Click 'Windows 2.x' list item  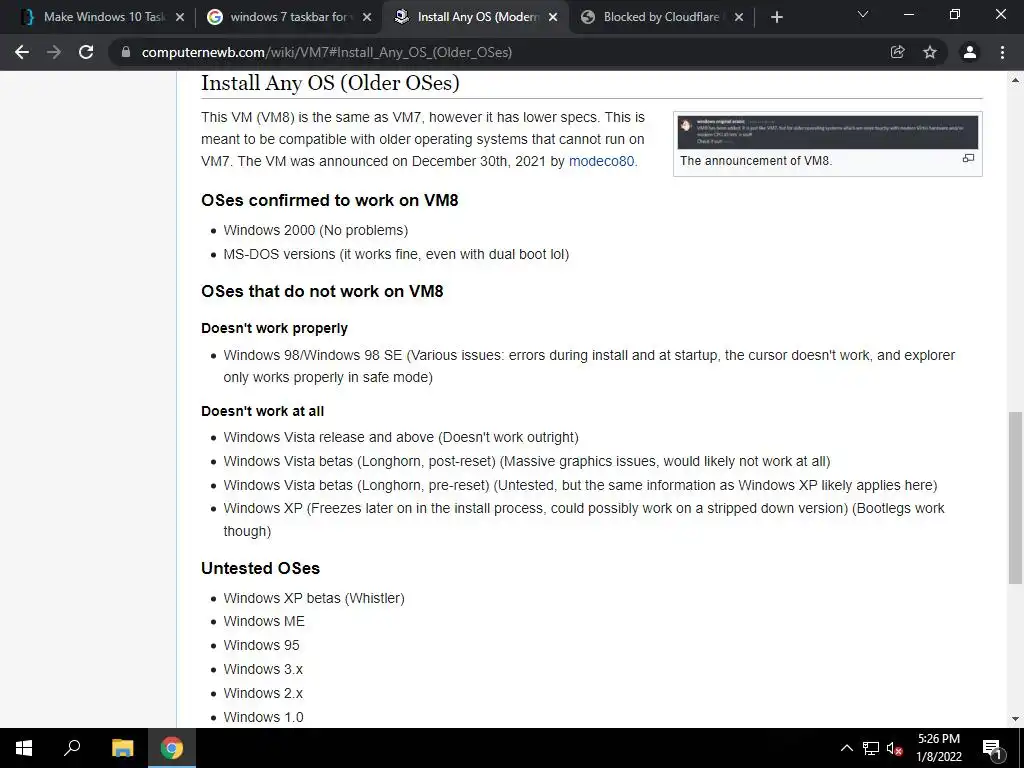[263, 693]
